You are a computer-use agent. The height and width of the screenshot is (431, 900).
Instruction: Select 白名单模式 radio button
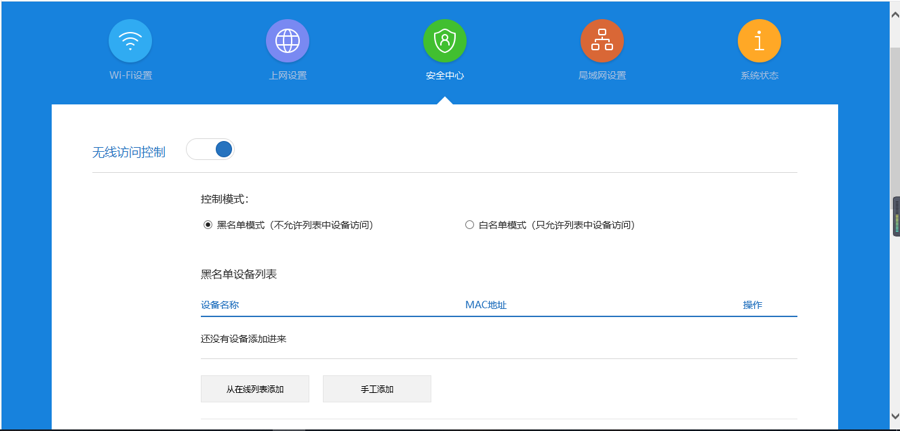469,226
